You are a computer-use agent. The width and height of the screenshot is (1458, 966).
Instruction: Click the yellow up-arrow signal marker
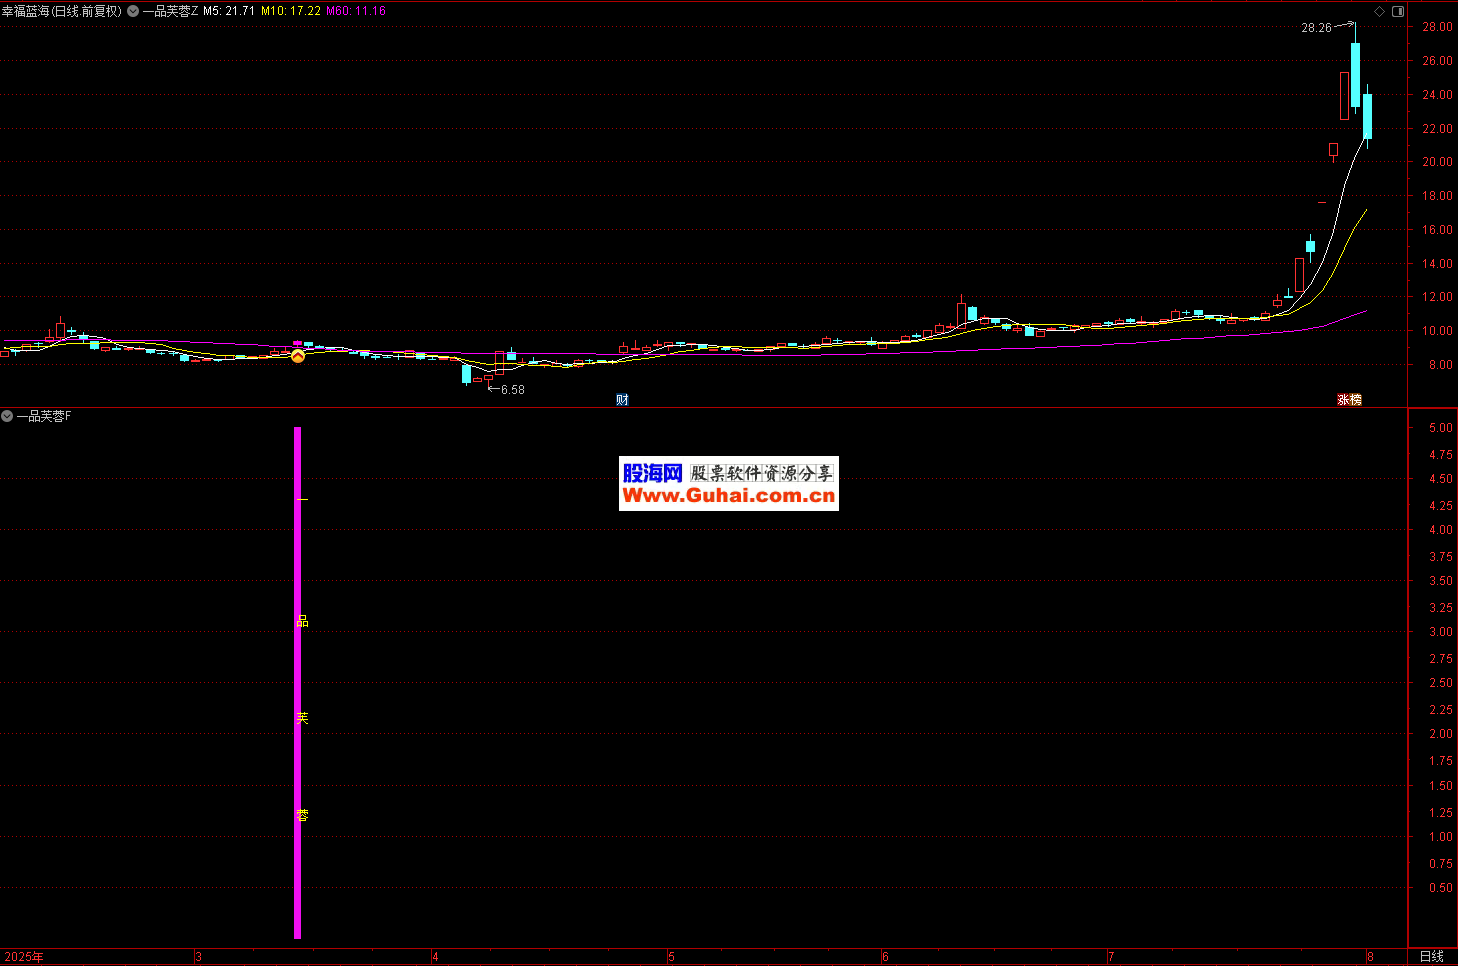click(x=297, y=355)
